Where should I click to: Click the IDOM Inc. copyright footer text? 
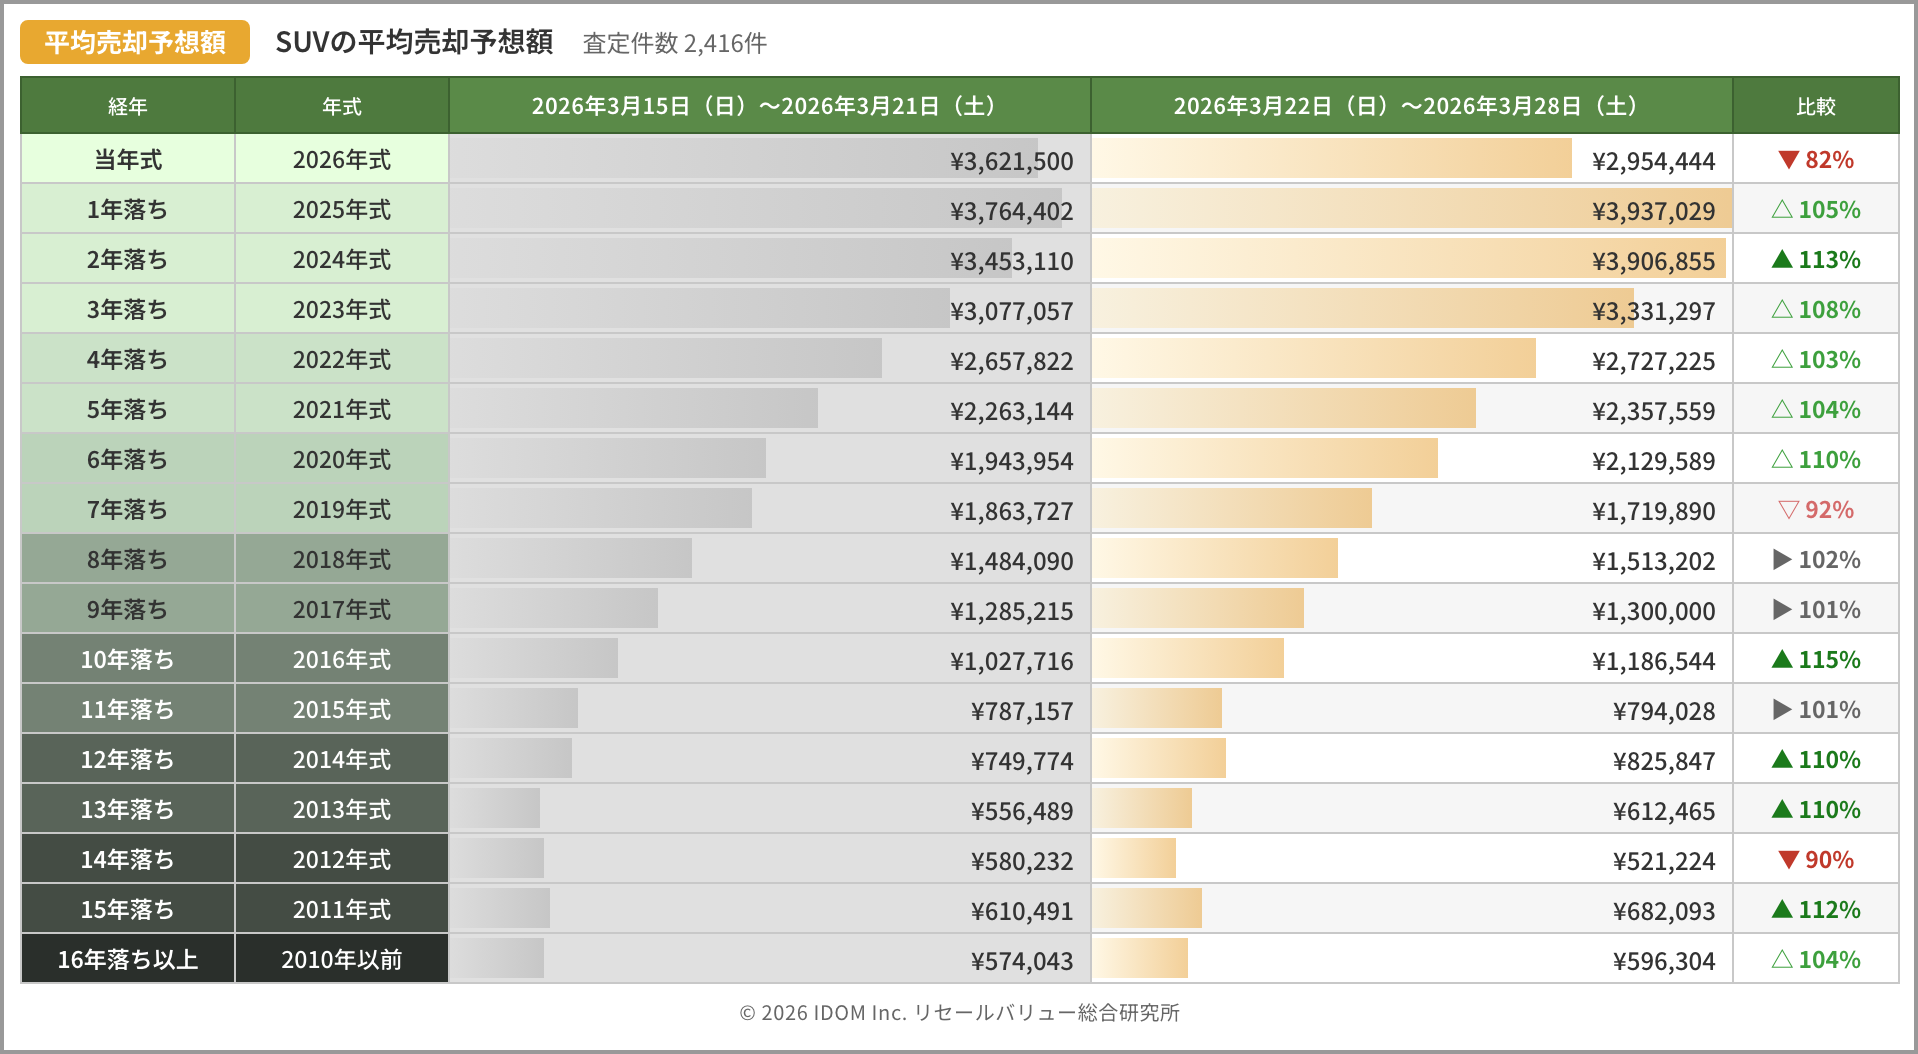[x=959, y=1013]
